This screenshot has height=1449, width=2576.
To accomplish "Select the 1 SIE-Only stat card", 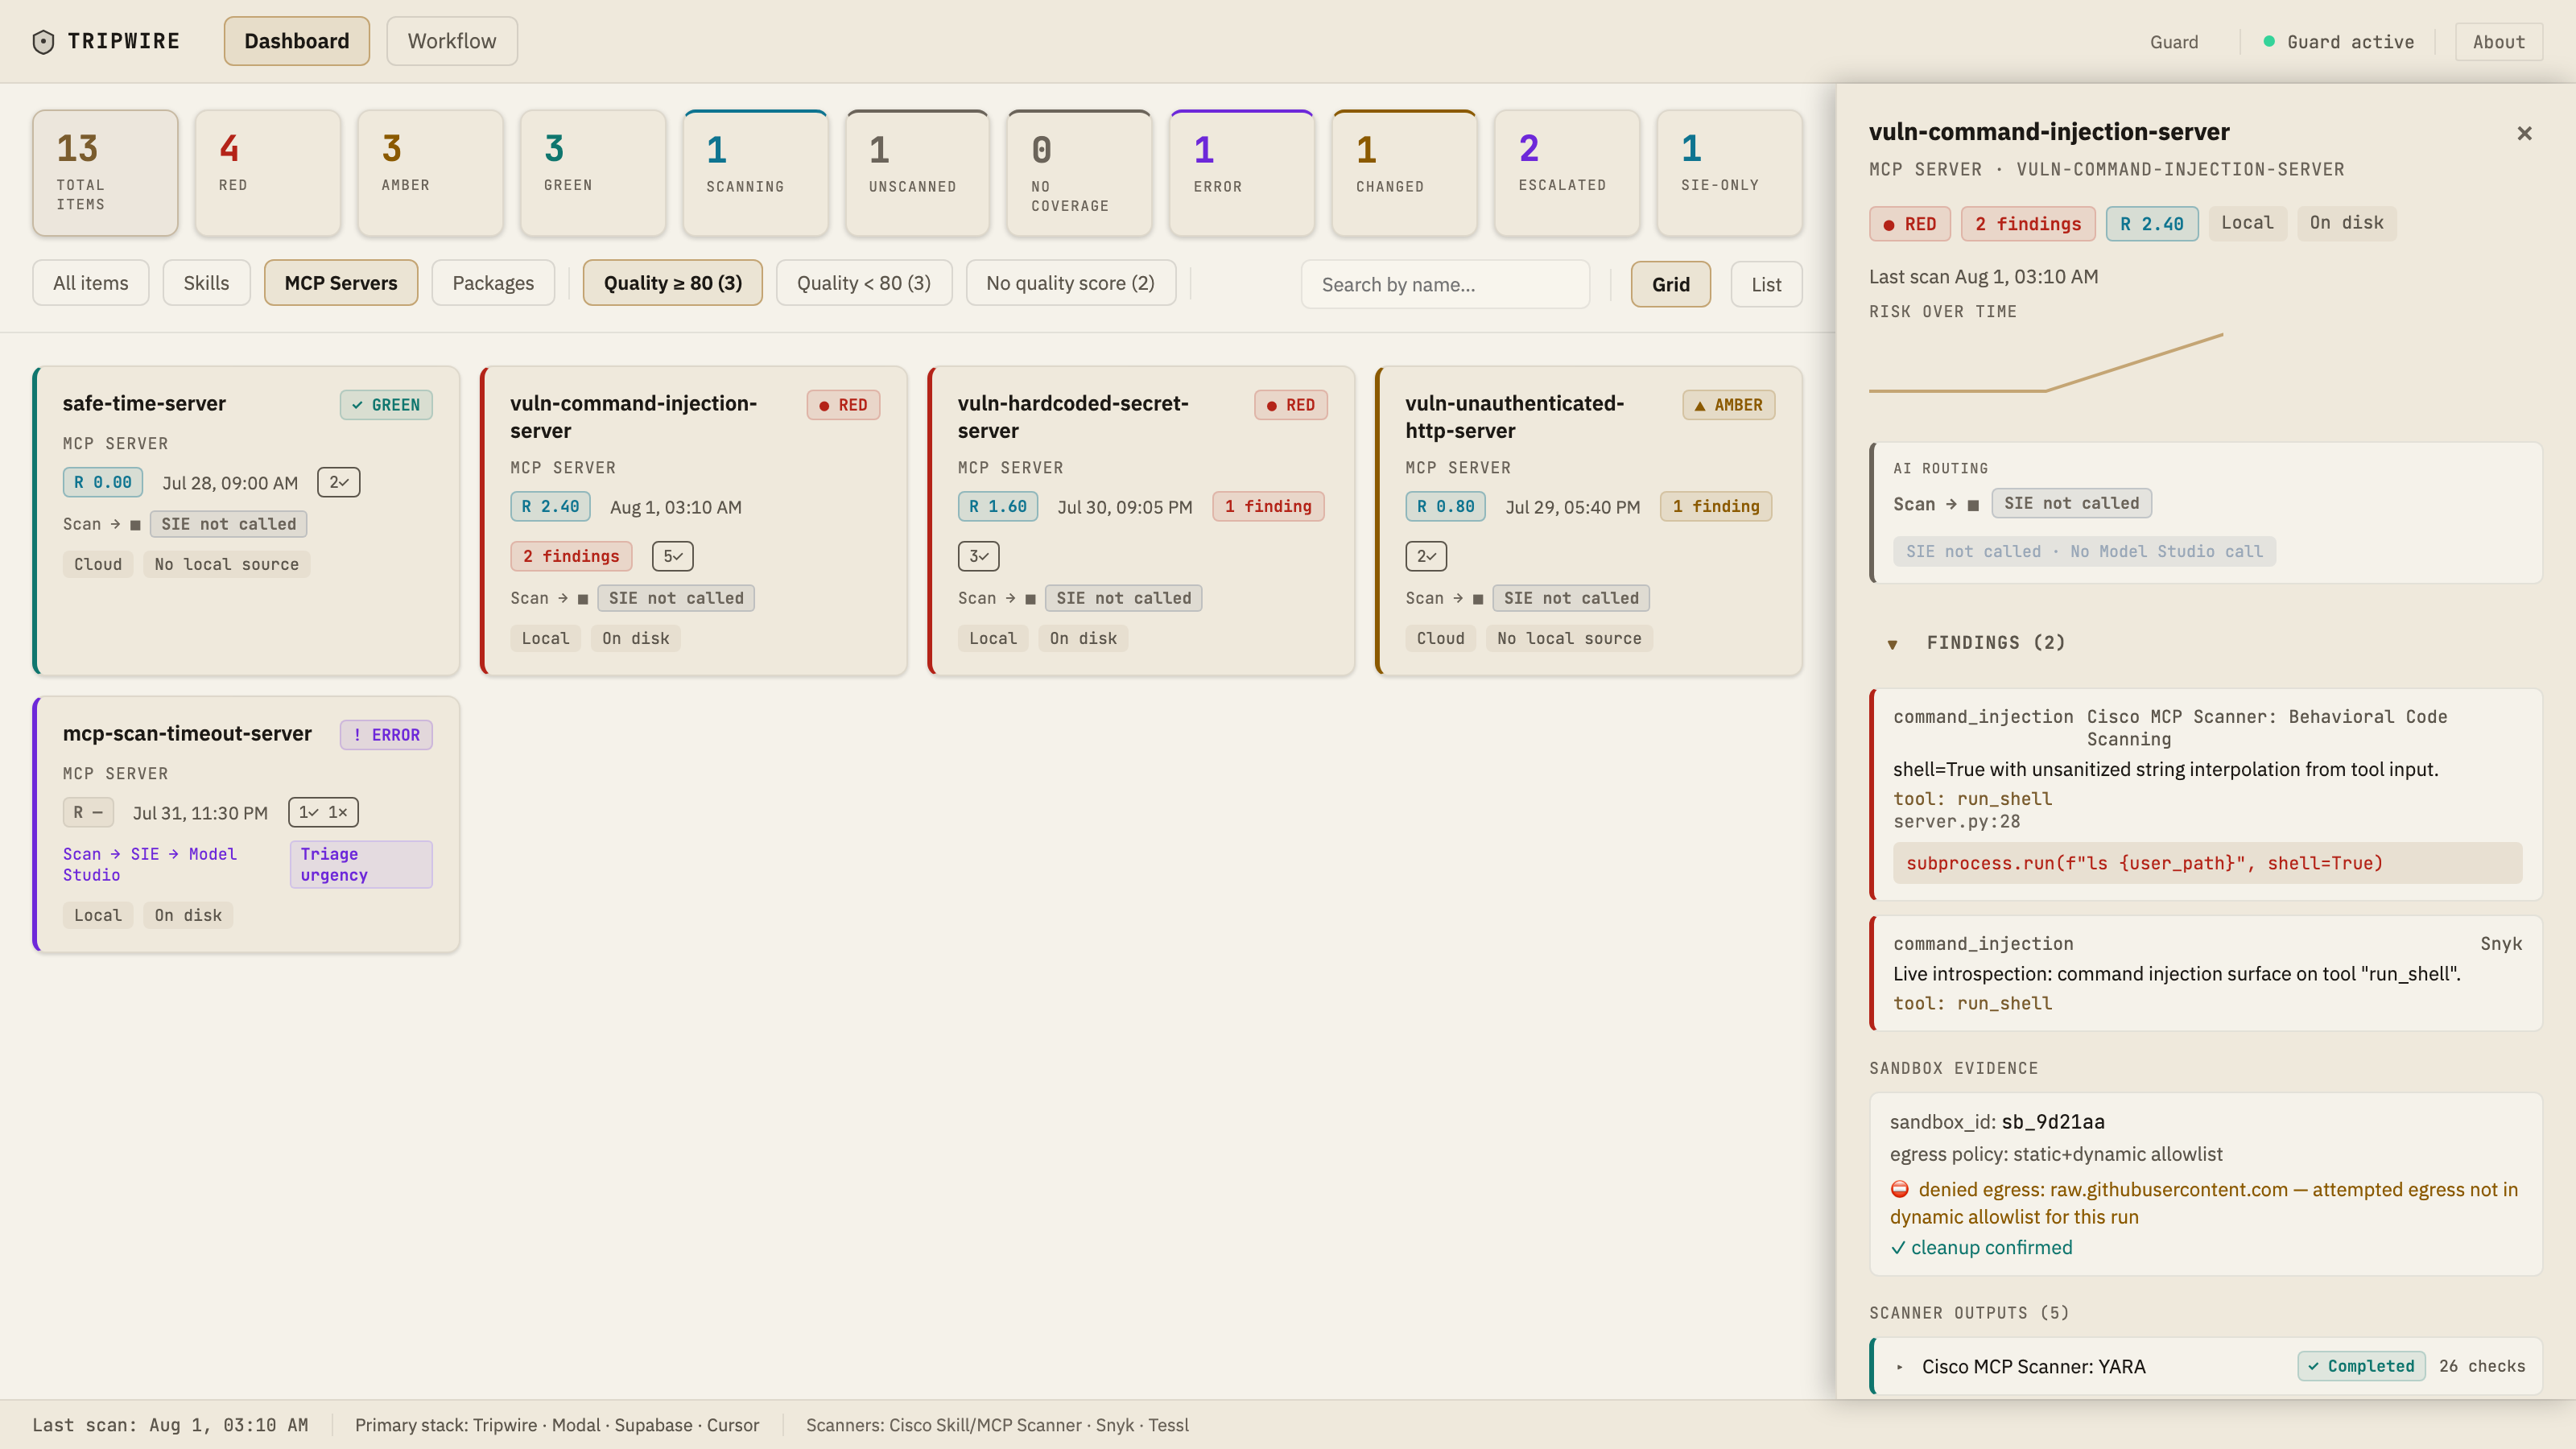I will (1729, 173).
